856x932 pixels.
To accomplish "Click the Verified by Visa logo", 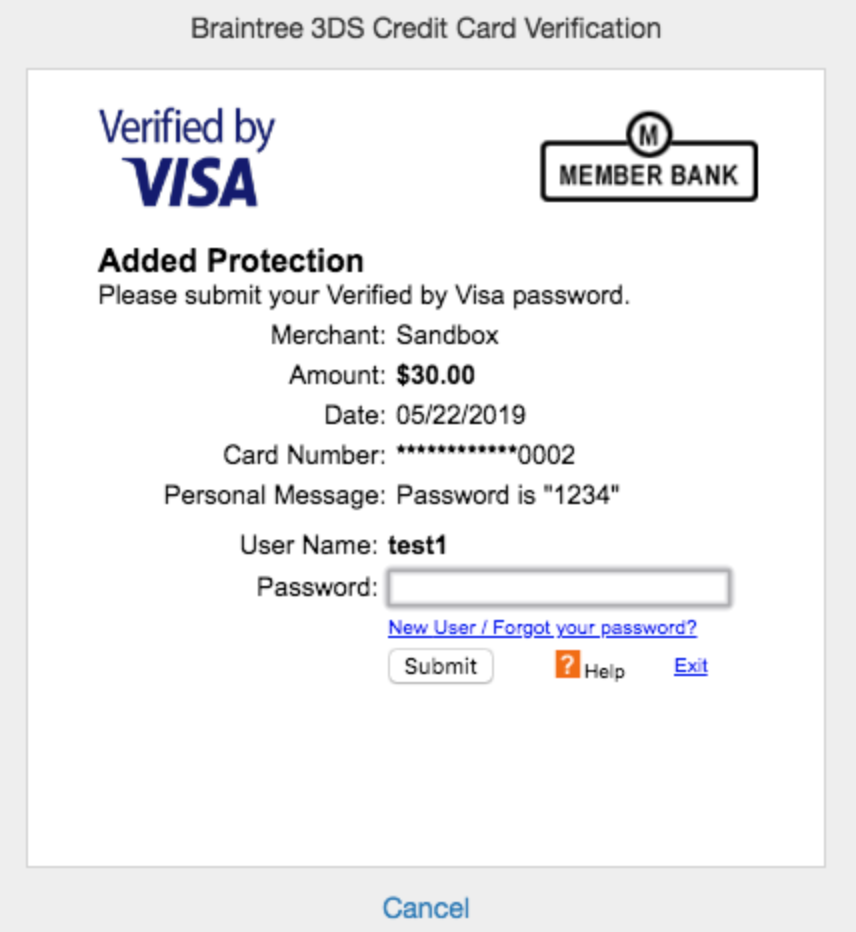I will click(187, 157).
